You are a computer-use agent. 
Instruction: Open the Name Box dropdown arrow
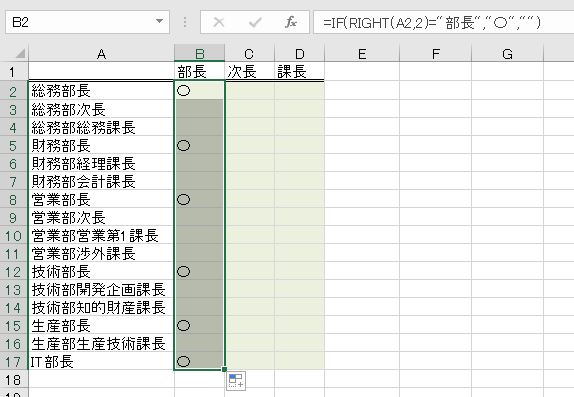[159, 22]
